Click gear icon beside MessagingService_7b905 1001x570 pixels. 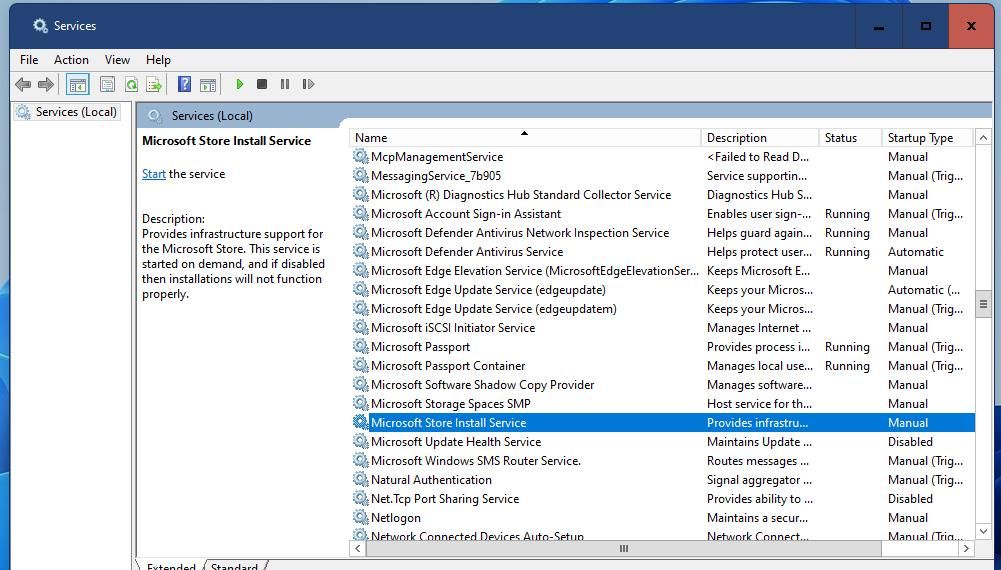click(x=361, y=176)
